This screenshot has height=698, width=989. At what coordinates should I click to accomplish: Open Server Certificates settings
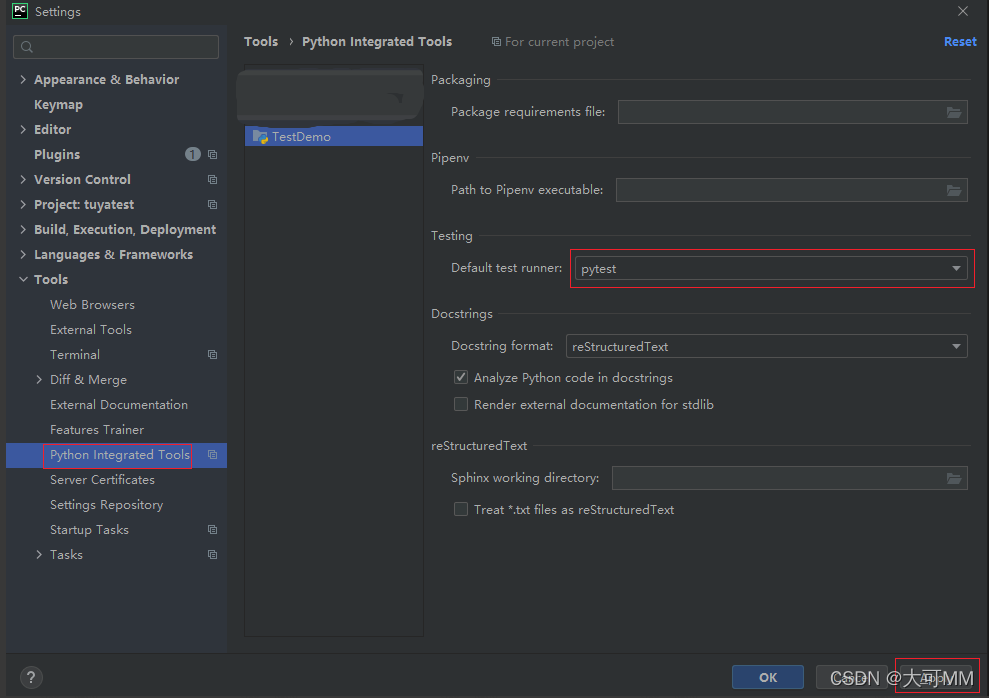(x=102, y=480)
